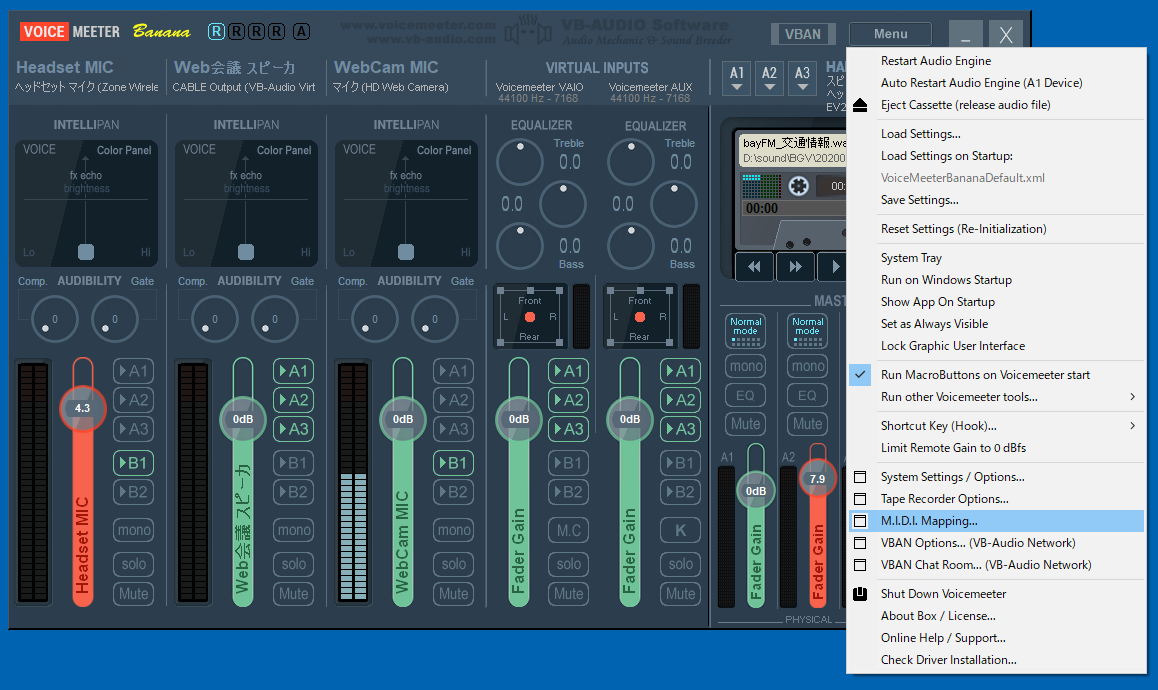The height and width of the screenshot is (690, 1158).
Task: Click the Headset MIC fader knob at 4.3
Action: 82,408
